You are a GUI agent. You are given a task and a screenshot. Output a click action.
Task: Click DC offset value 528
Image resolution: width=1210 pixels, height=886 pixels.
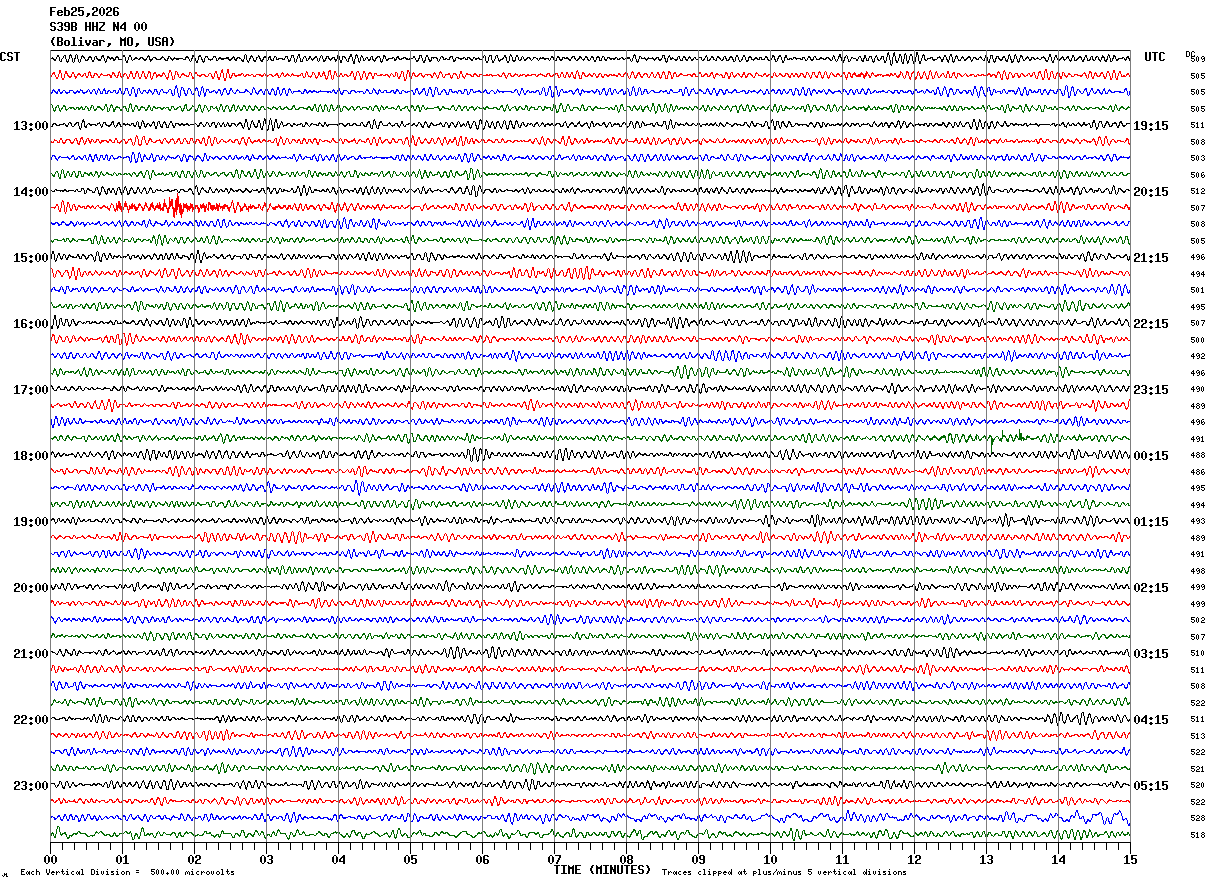tap(1197, 819)
